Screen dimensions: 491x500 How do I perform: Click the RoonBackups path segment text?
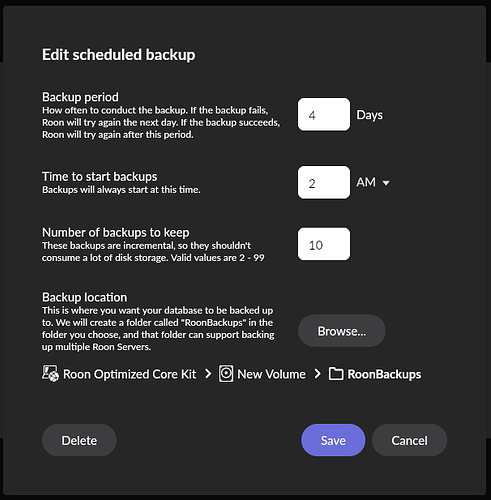pyautogui.click(x=384, y=374)
